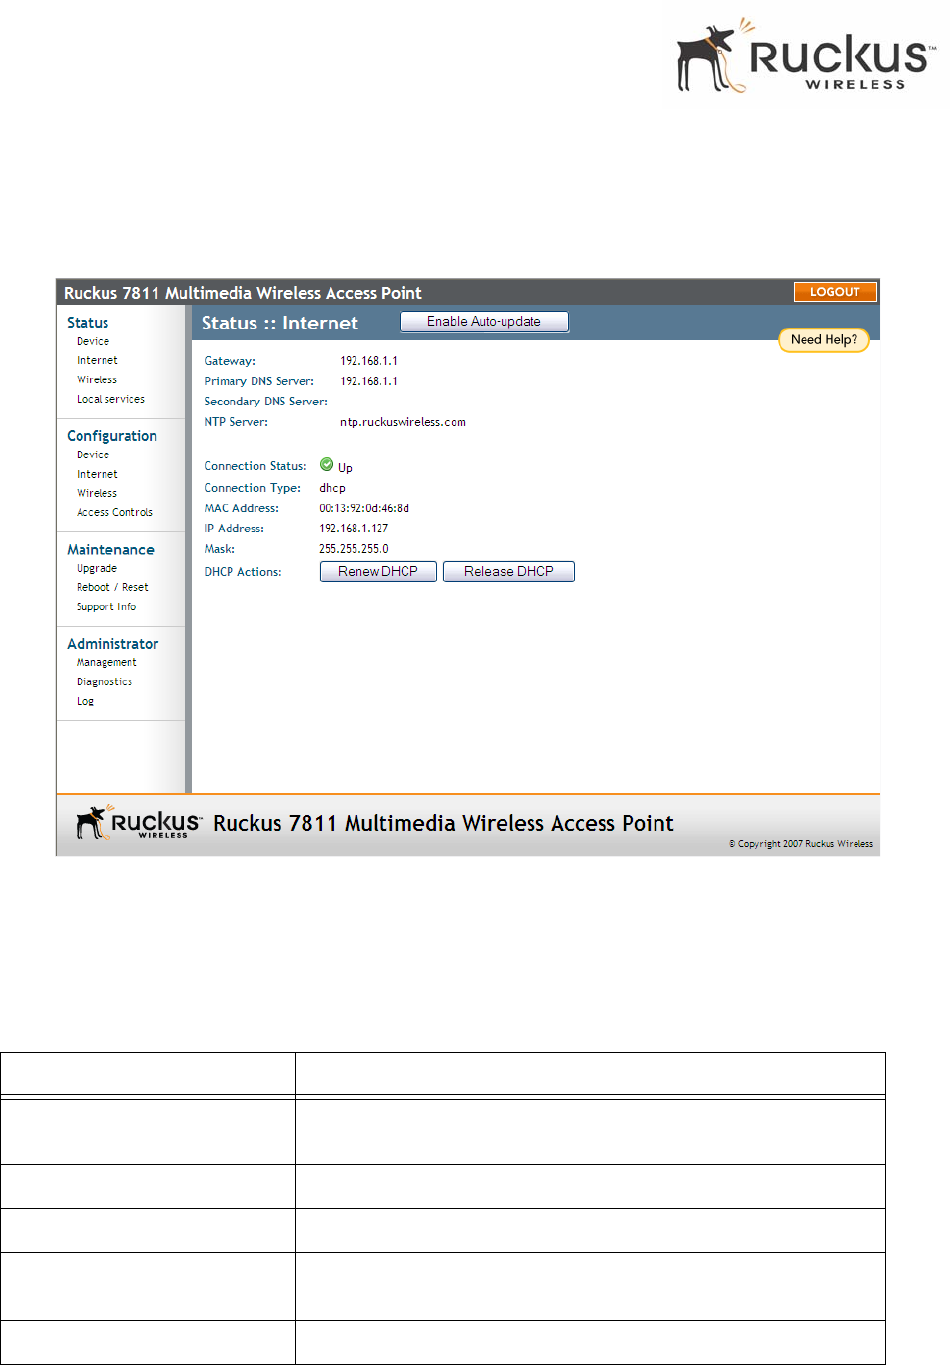Open Wireless under Configuration
The height and width of the screenshot is (1365, 951).
97,493
